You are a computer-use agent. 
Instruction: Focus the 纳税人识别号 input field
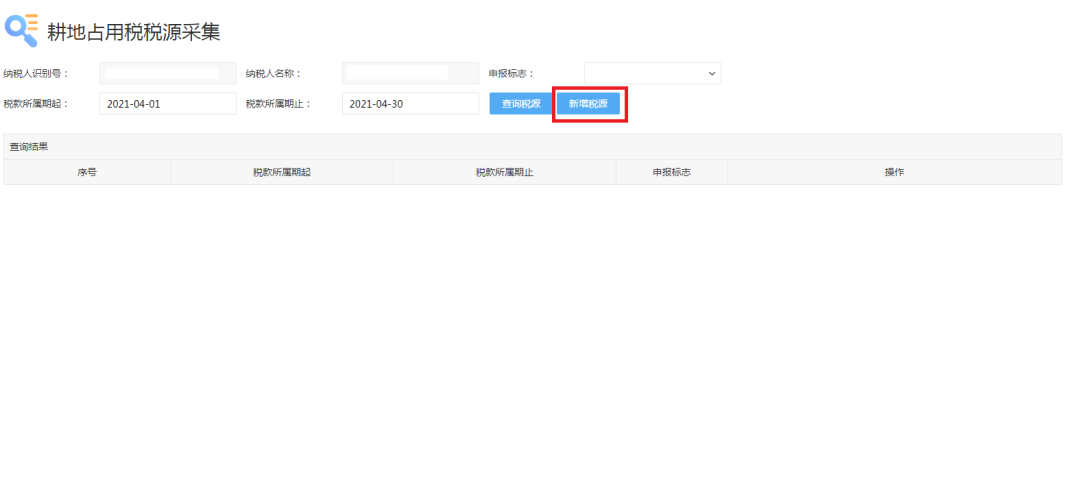(167, 73)
